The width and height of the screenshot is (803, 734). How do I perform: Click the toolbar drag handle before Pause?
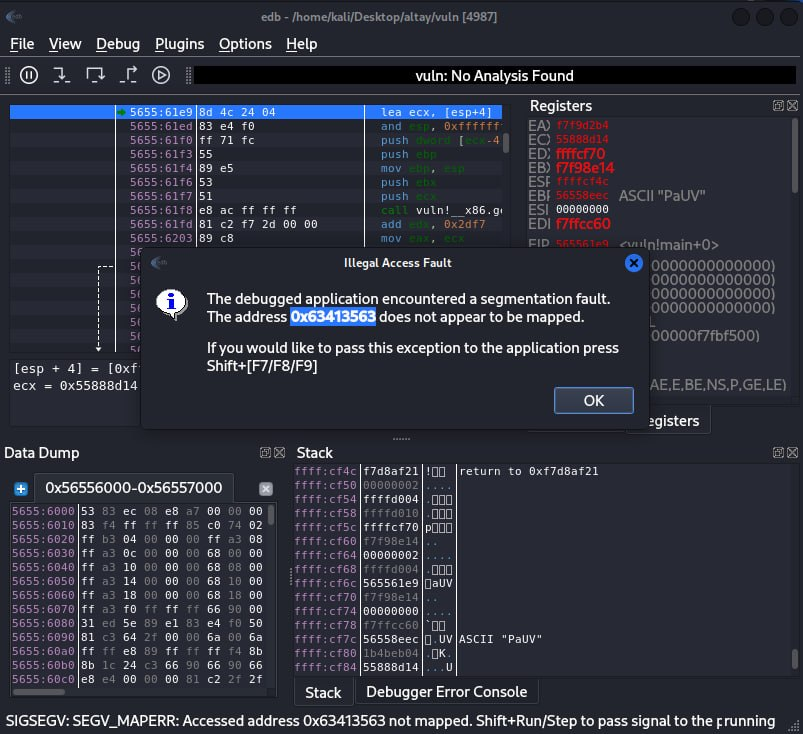click(7, 75)
